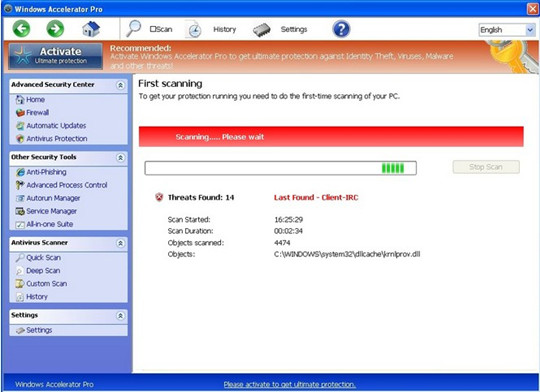Click the blue question mark help icon
Screen dimensions: 540x392
pos(341,29)
